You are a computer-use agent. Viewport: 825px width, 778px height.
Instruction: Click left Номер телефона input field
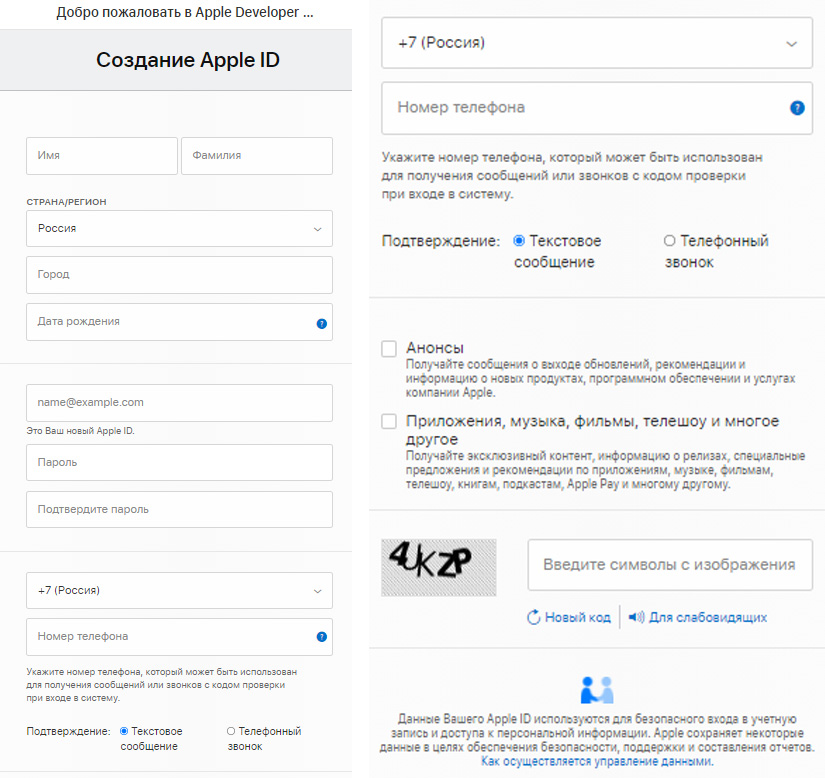[179, 637]
